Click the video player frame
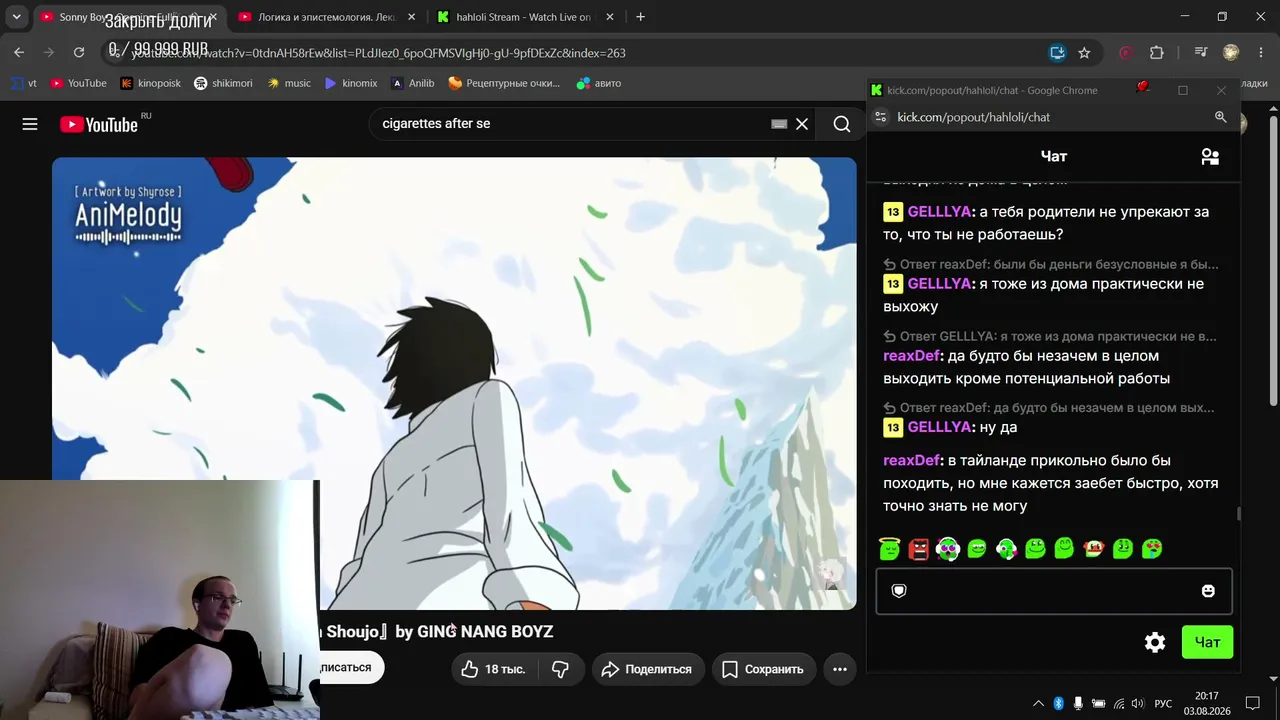 point(454,383)
